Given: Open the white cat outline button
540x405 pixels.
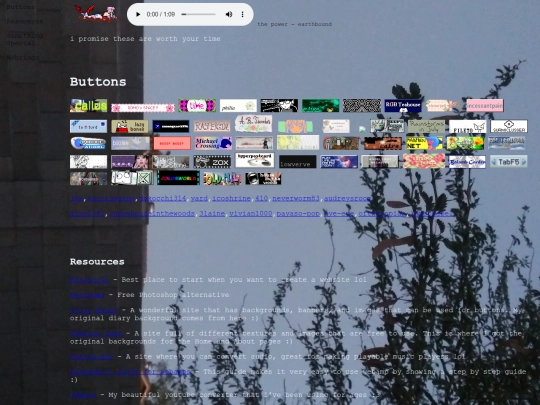Looking at the screenshot, I should [468, 126].
